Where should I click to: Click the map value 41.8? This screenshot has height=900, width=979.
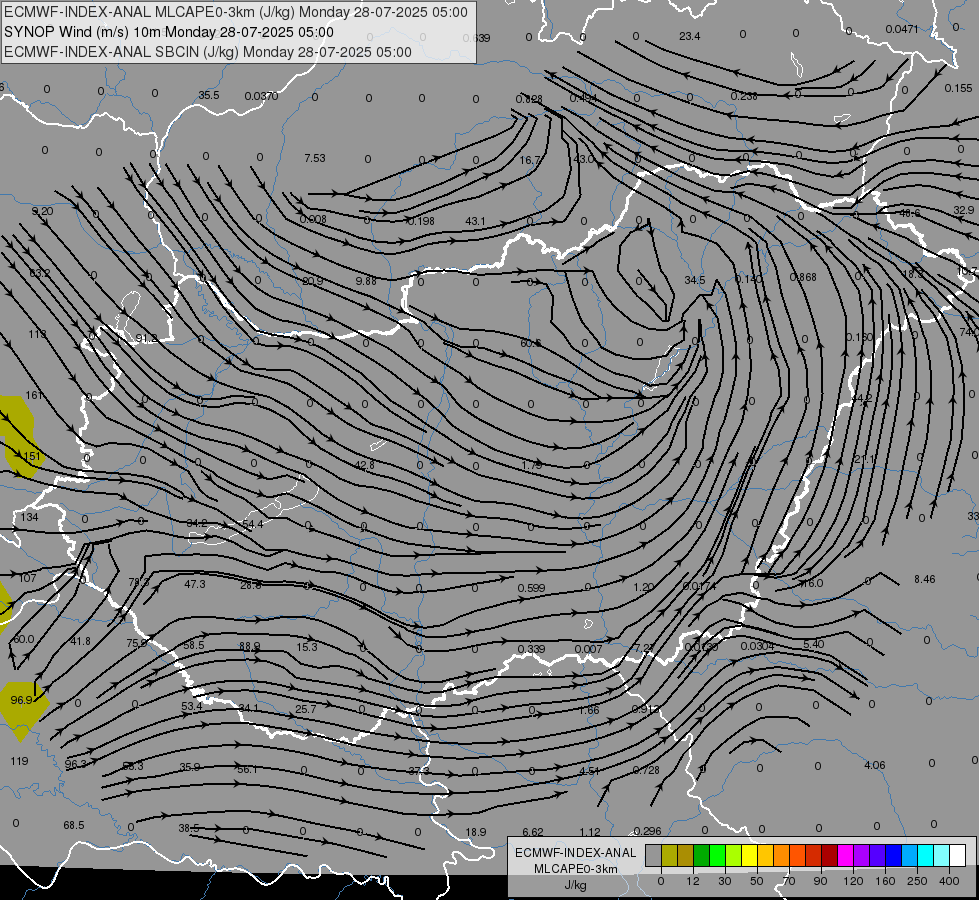pos(80,641)
